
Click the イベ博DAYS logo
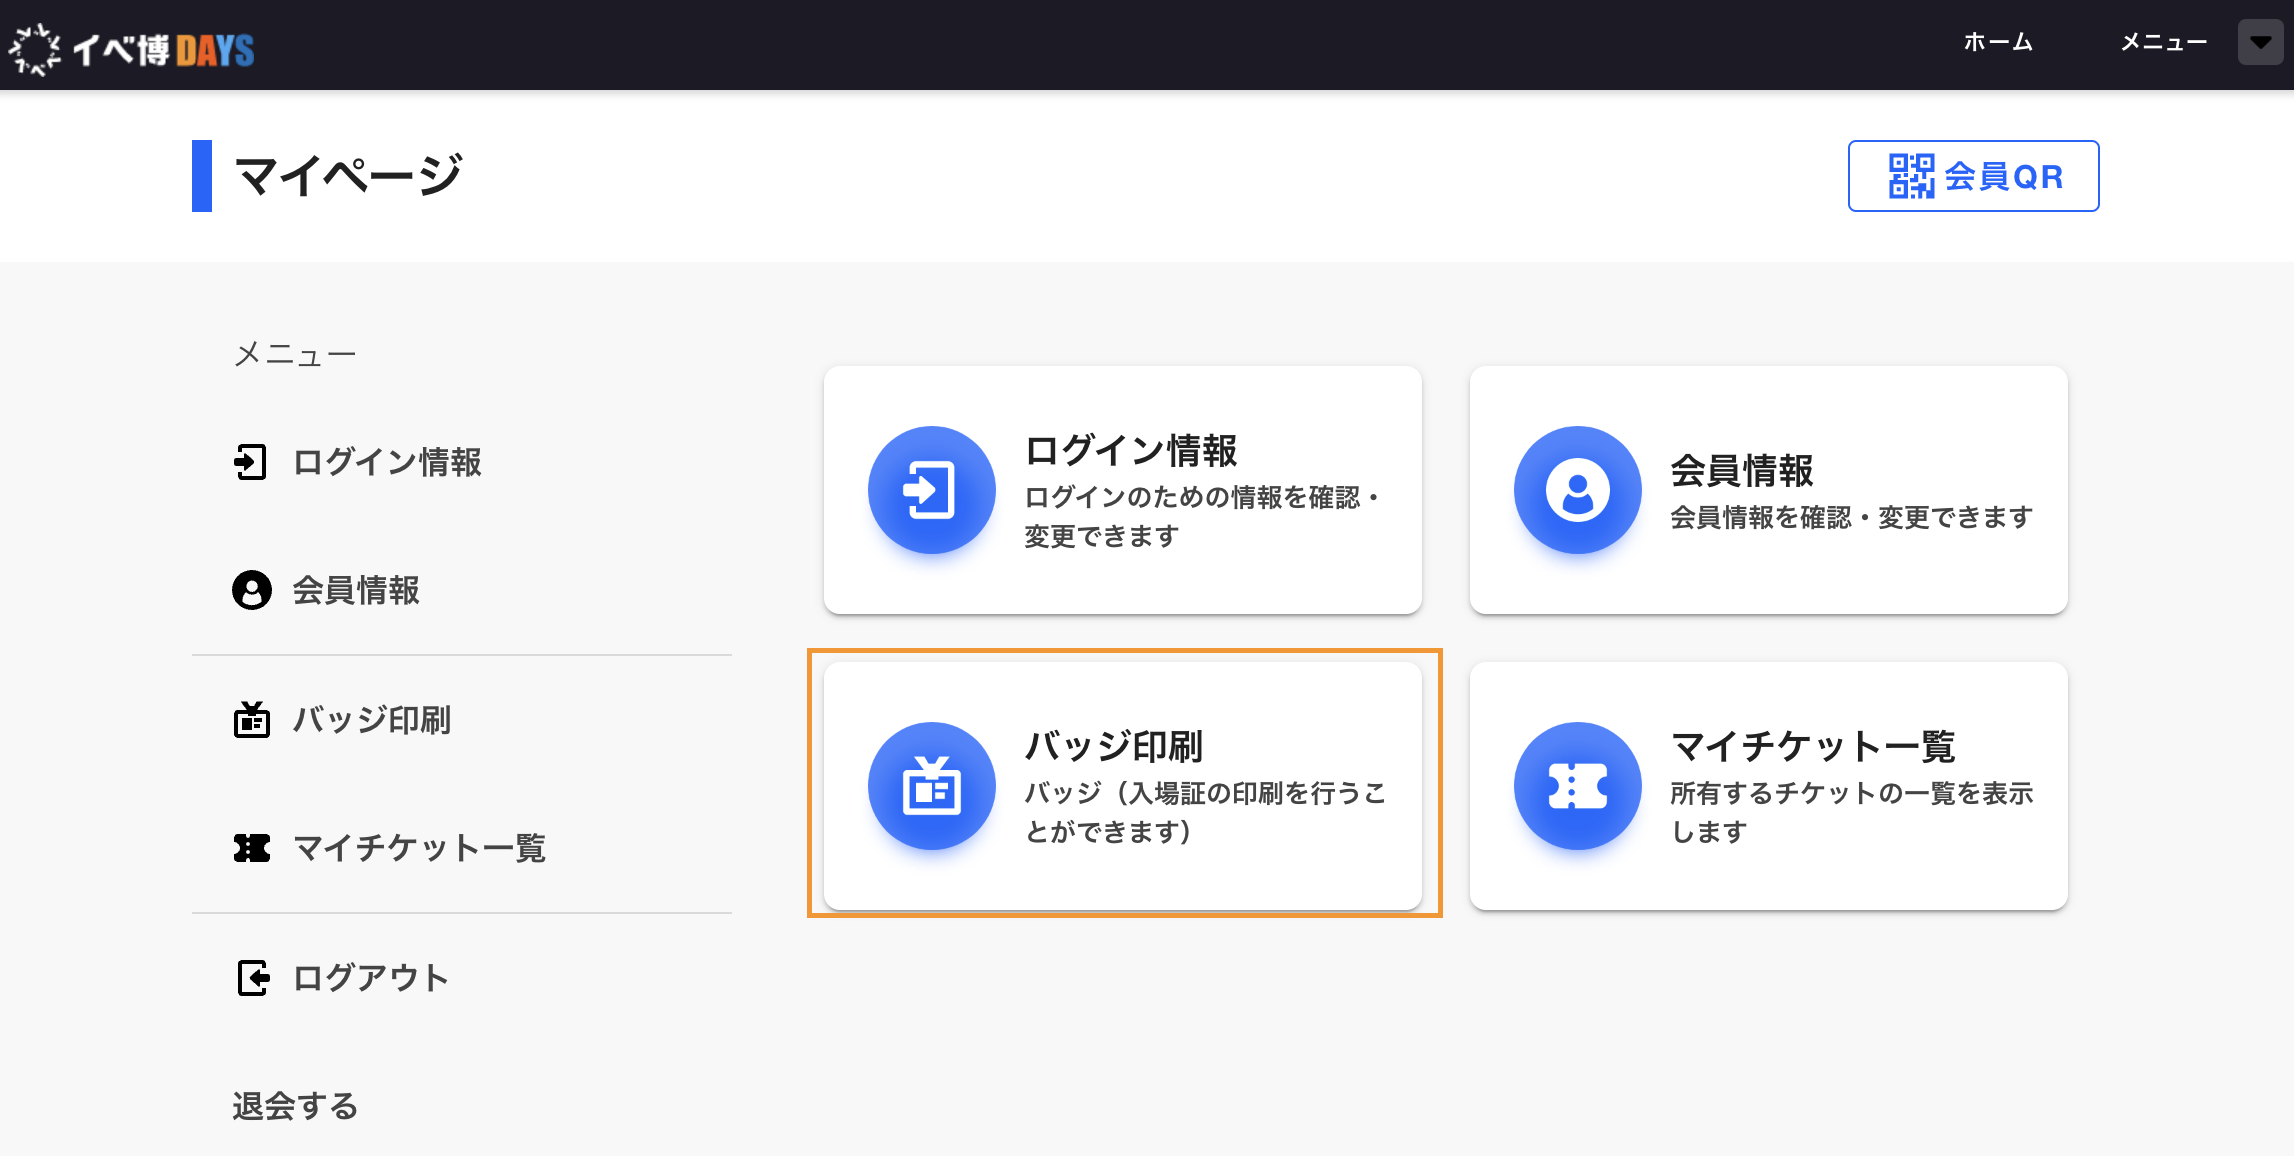pos(132,48)
